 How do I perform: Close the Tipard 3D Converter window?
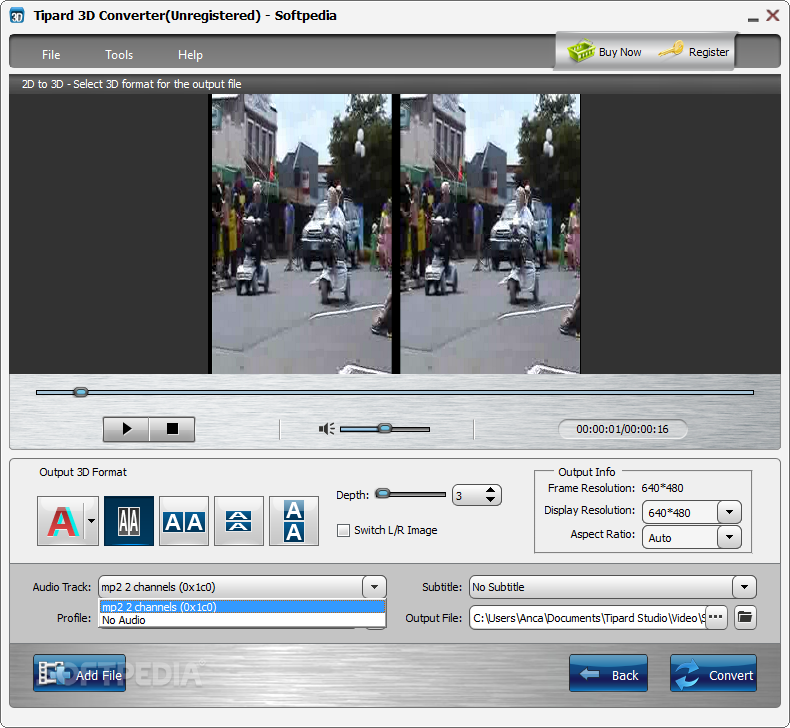[x=773, y=15]
